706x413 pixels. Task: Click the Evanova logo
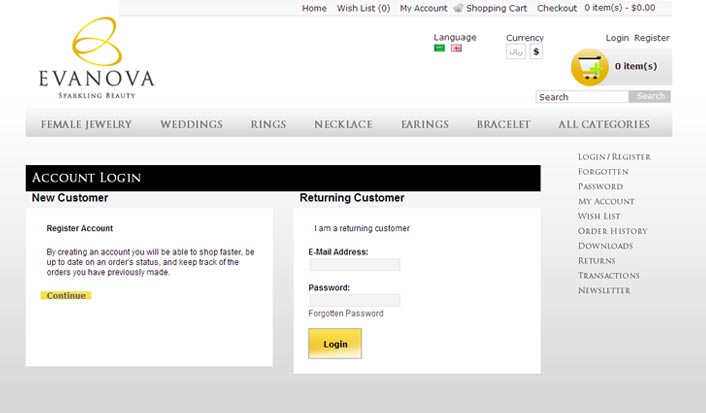[x=96, y=58]
